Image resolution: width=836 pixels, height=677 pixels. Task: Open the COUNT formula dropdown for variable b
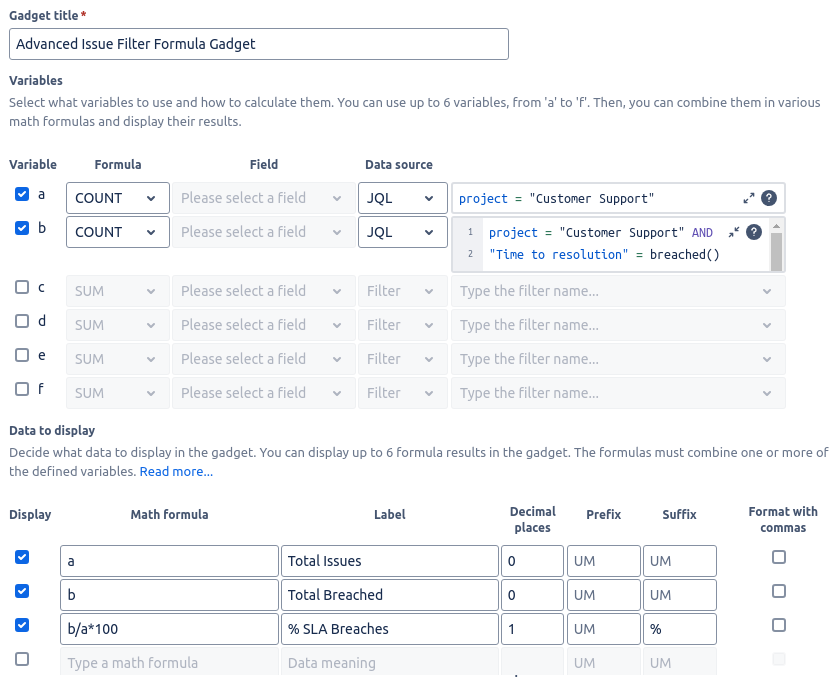pos(118,232)
